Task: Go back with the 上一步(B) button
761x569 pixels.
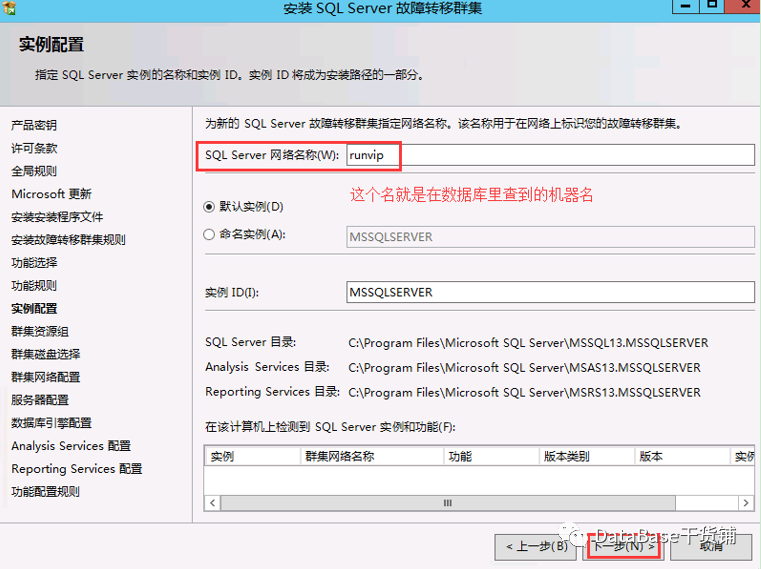Action: point(536,547)
